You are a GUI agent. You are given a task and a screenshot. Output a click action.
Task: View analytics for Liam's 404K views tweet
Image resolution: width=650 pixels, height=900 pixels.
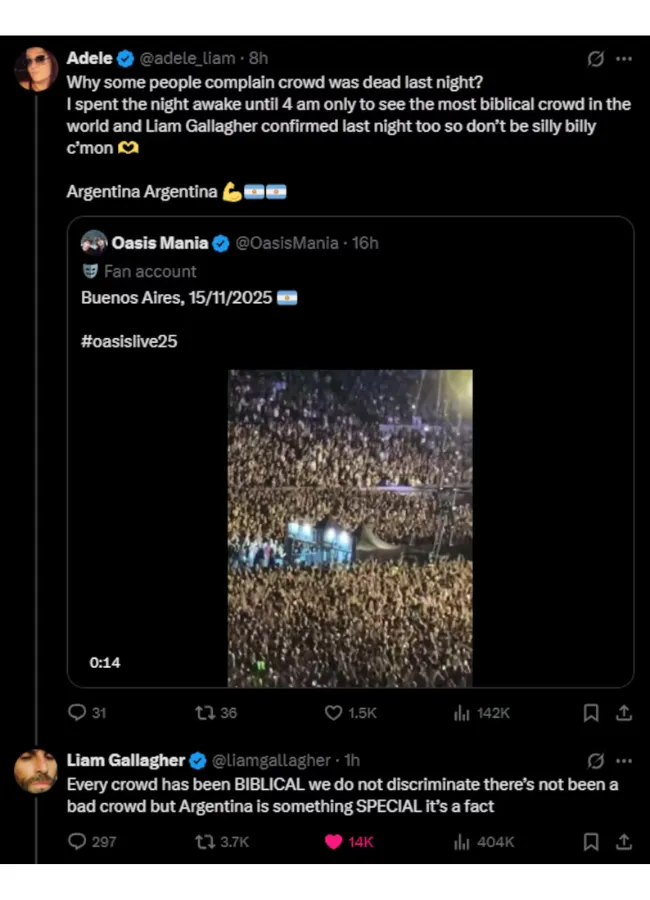pos(462,842)
